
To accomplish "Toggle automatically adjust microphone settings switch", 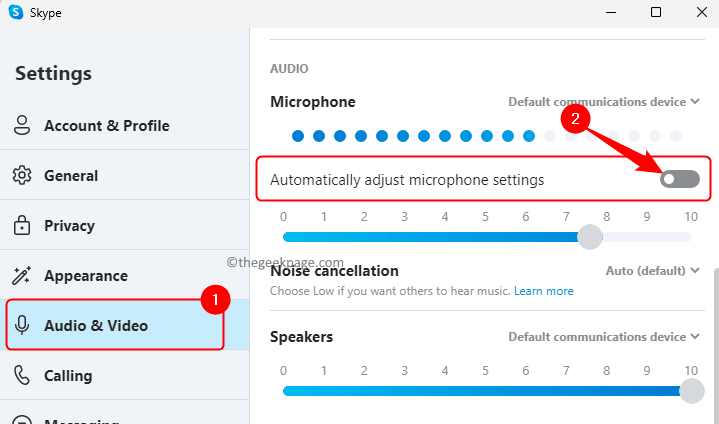I will click(680, 180).
